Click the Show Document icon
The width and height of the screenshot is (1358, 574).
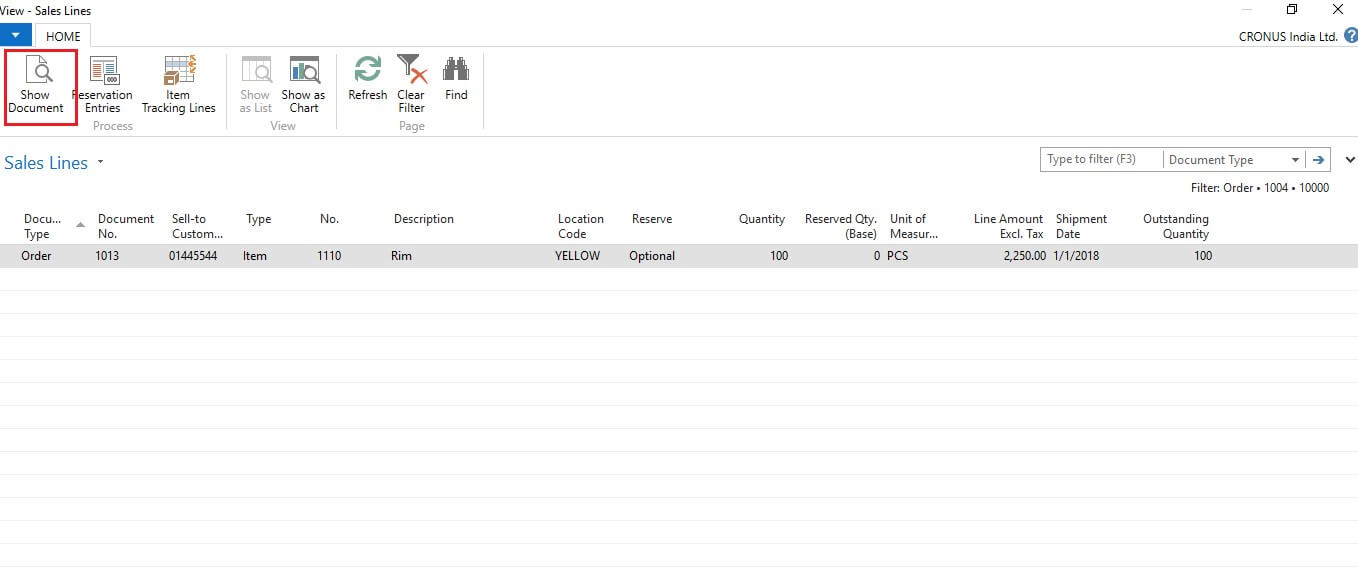point(36,72)
